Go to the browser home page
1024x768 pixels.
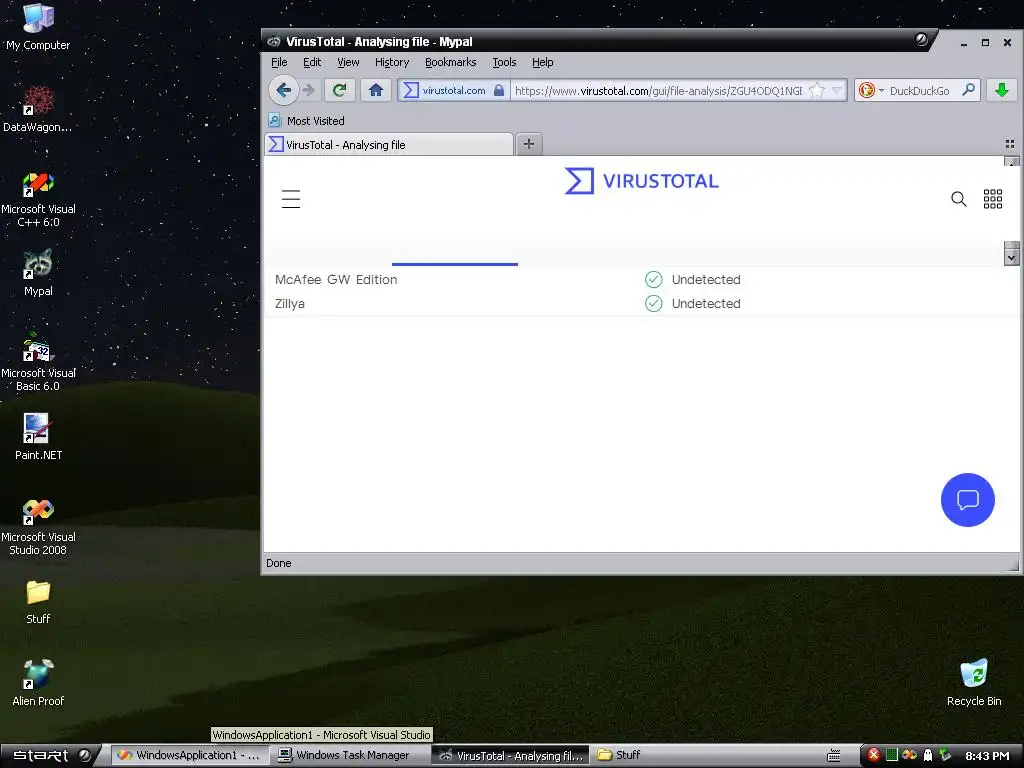tap(376, 90)
